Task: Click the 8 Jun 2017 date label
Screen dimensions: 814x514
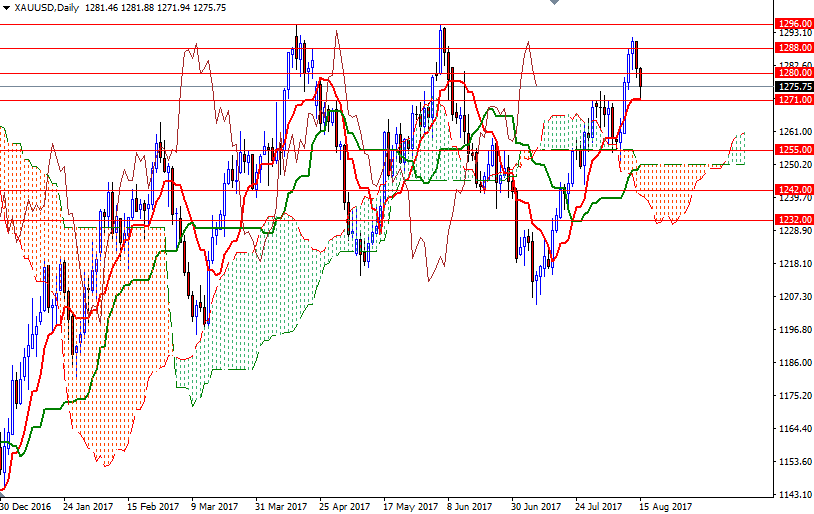Action: pyautogui.click(x=470, y=506)
